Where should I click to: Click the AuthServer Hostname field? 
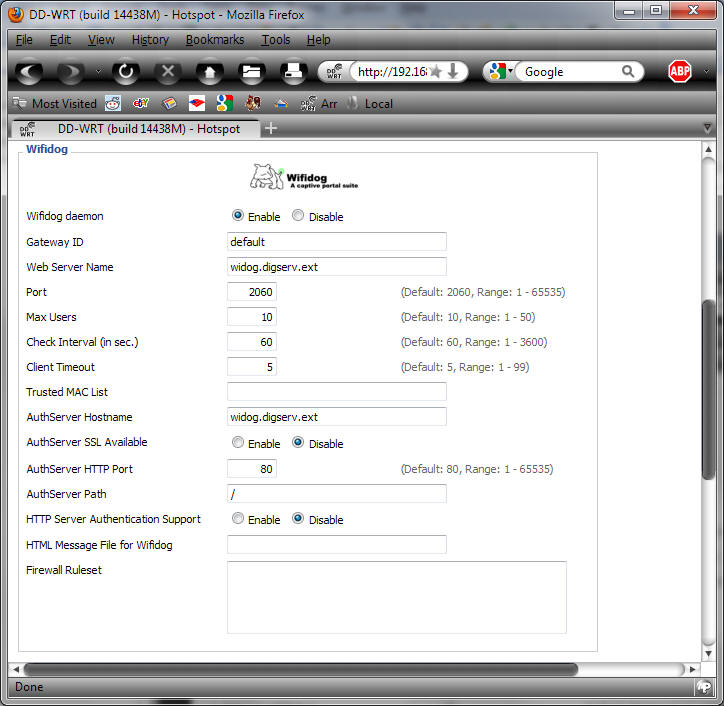coord(337,416)
